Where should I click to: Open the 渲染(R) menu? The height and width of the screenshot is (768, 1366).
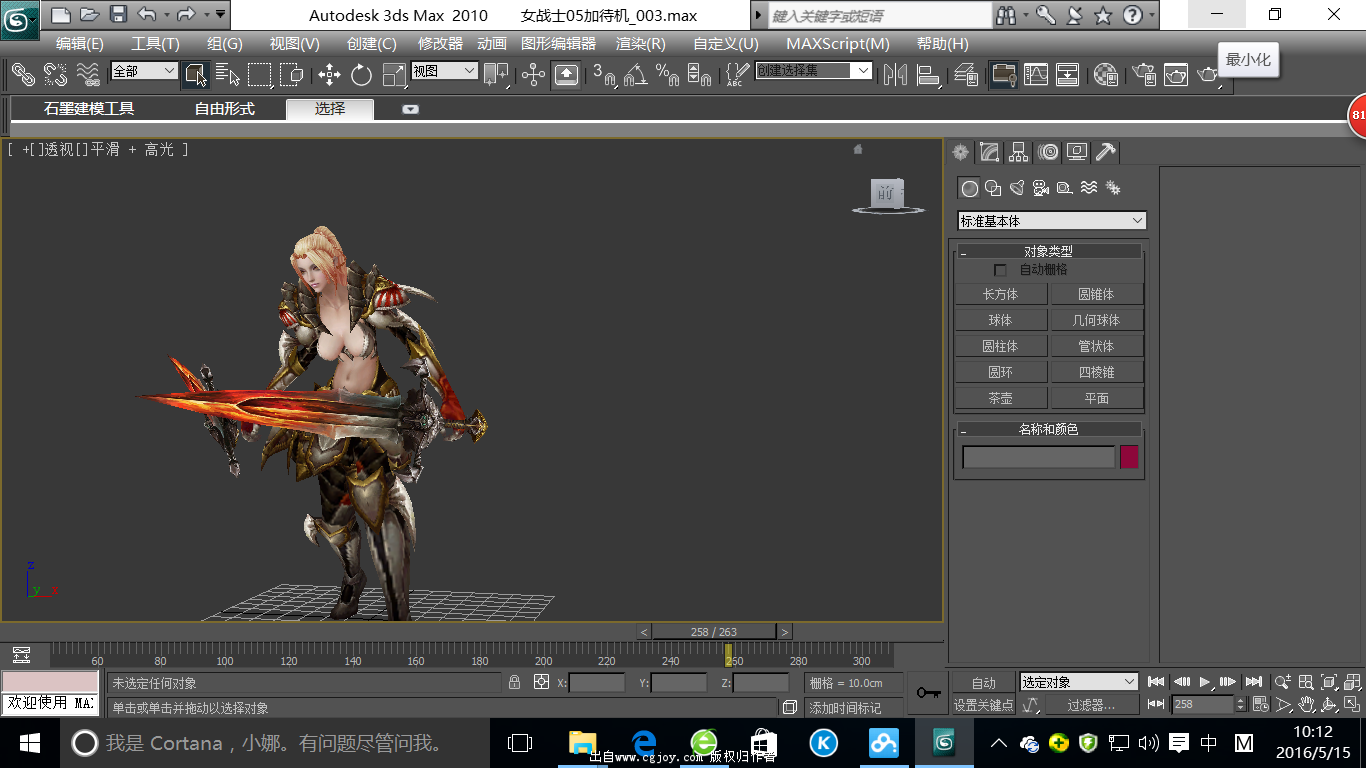[641, 44]
